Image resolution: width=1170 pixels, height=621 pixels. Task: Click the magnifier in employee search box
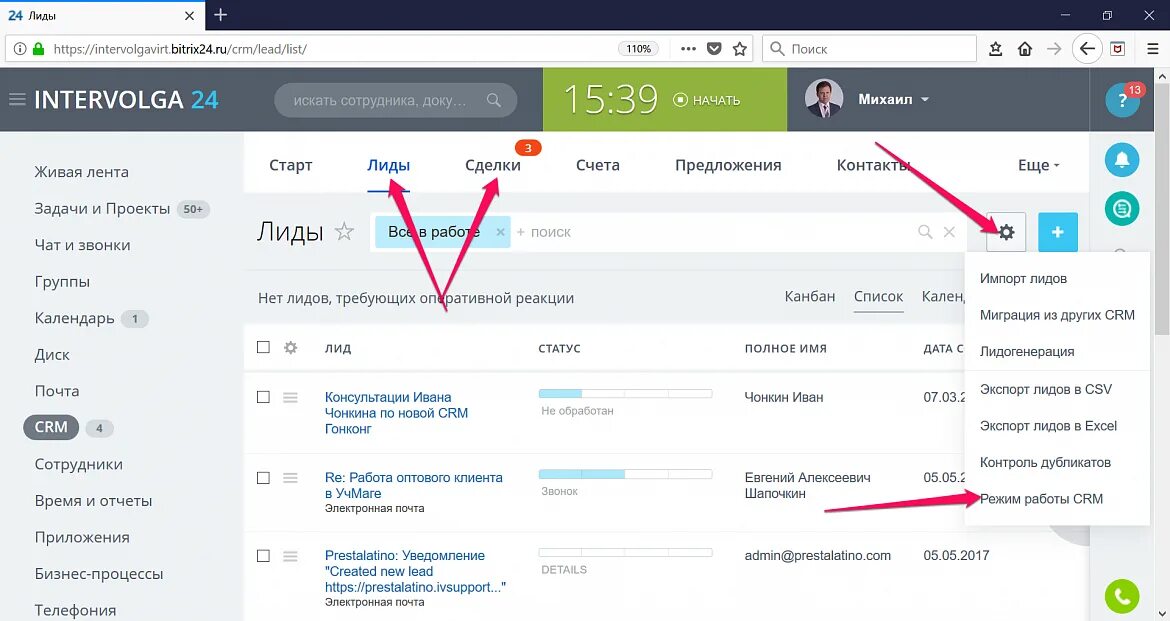[493, 100]
